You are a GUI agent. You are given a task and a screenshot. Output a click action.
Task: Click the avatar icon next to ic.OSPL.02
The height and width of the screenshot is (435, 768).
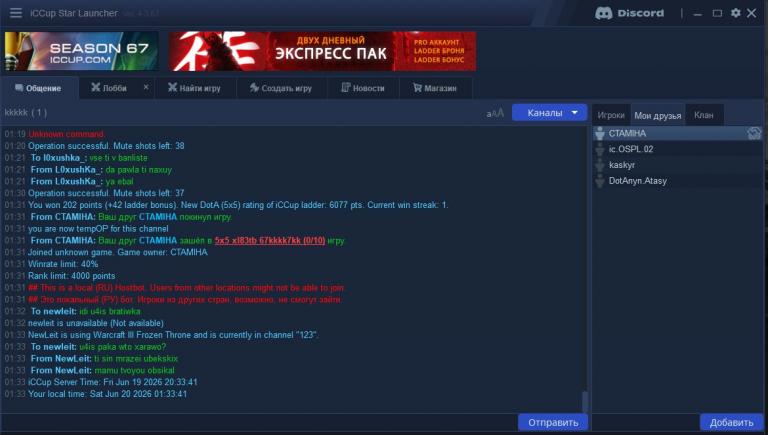[600, 149]
